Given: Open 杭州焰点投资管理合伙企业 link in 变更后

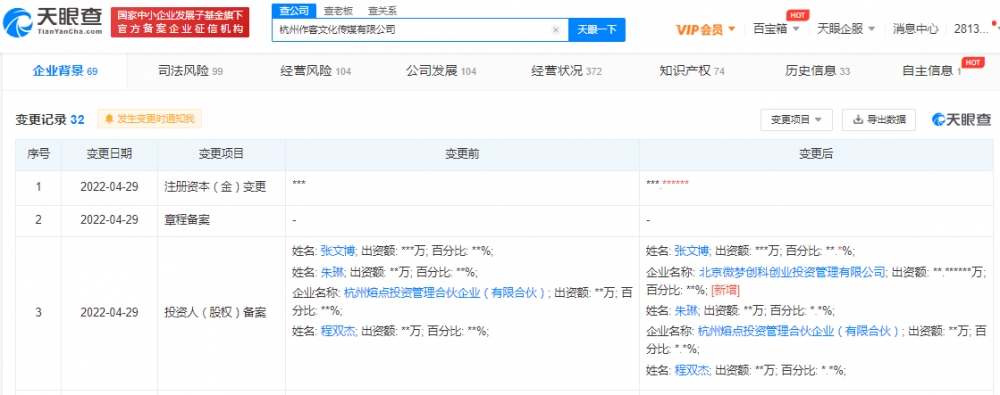Looking at the screenshot, I should pyautogui.click(x=799, y=331).
